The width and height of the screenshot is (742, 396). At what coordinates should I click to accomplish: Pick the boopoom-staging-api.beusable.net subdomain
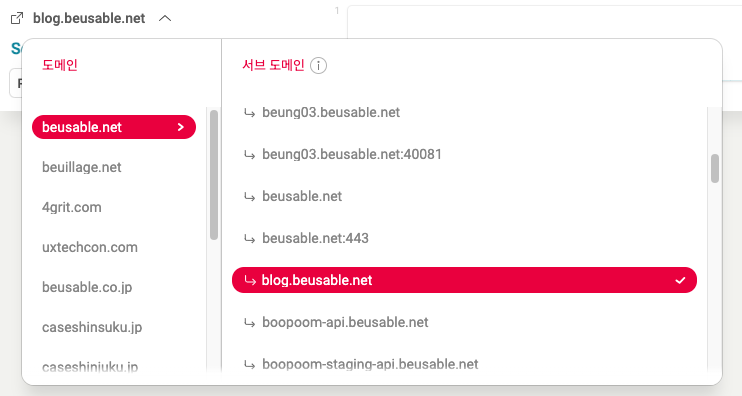pyautogui.click(x=464, y=364)
